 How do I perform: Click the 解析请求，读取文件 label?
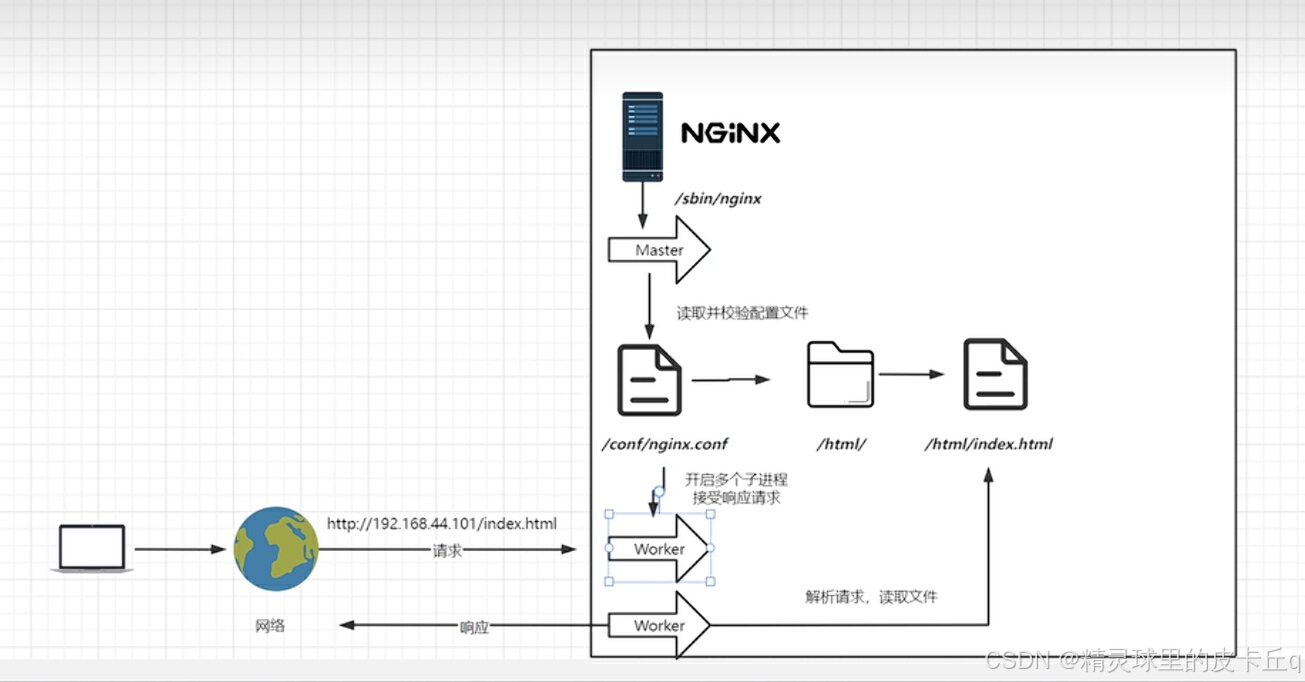pos(871,597)
